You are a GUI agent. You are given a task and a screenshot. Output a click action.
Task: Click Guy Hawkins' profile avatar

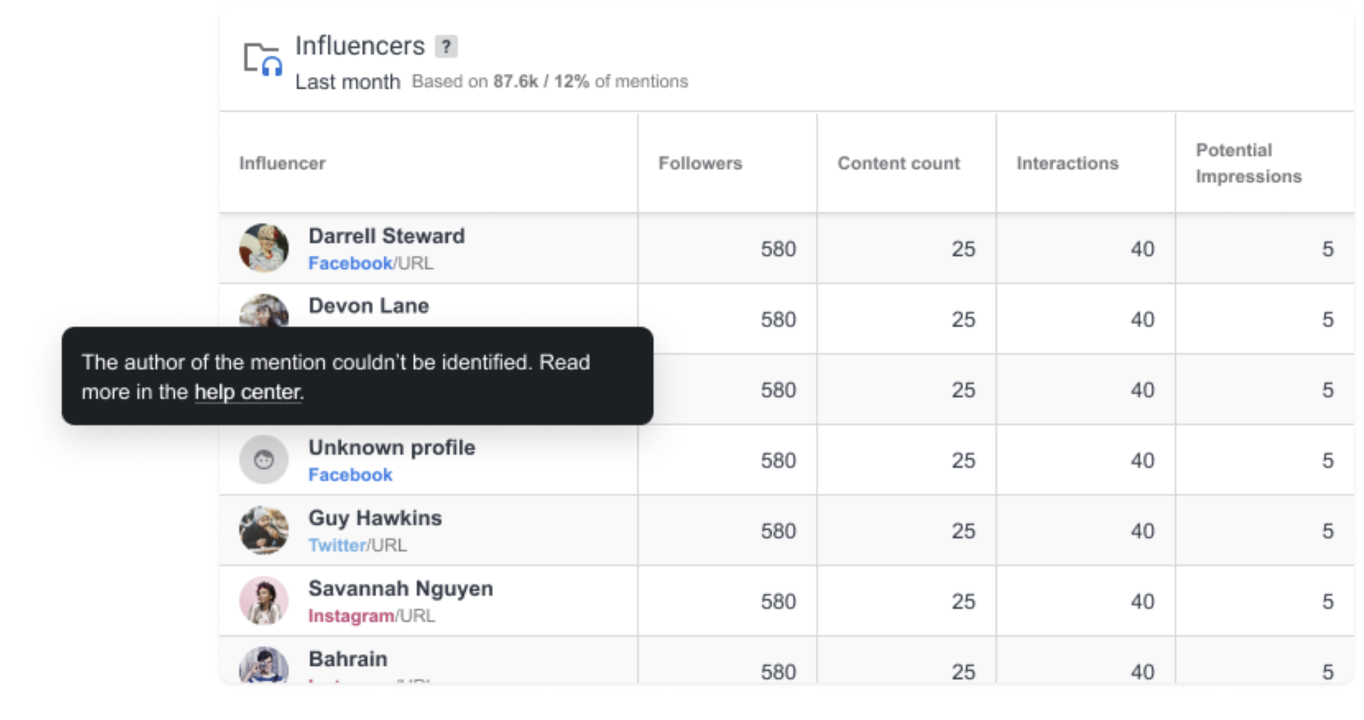[263, 530]
